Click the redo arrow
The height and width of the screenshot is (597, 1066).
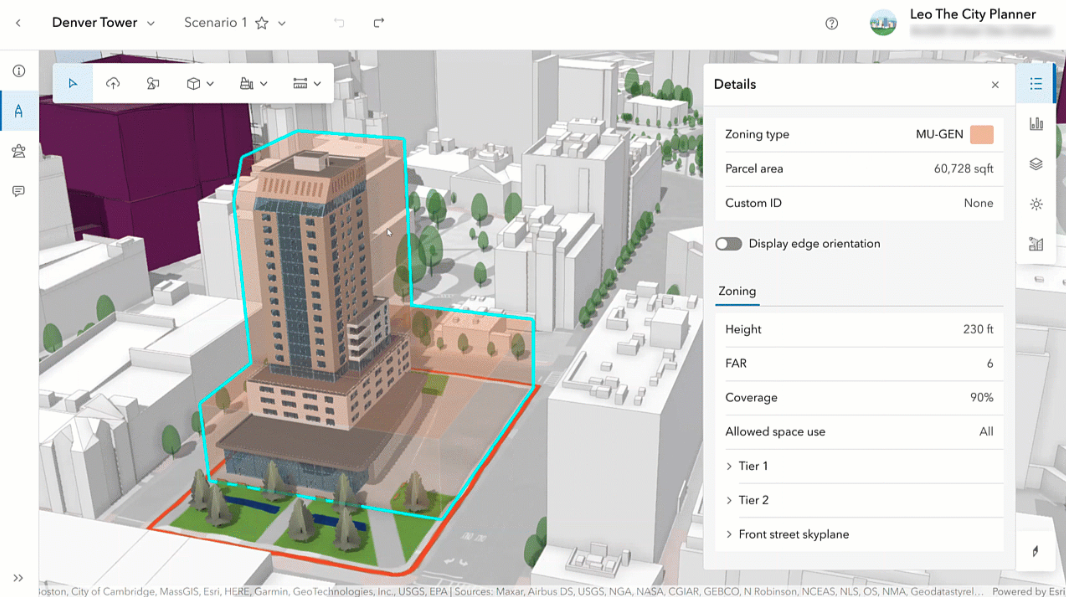click(x=379, y=23)
